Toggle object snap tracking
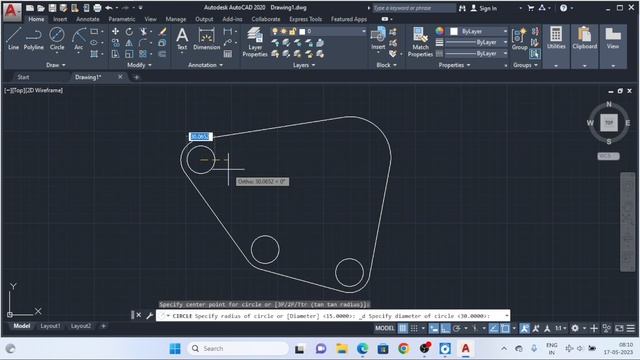The height and width of the screenshot is (360, 640). click(493, 328)
